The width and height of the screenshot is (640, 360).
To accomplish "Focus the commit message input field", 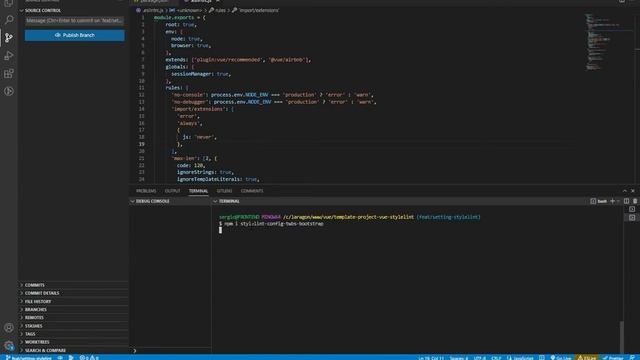I will pyautogui.click(x=75, y=20).
